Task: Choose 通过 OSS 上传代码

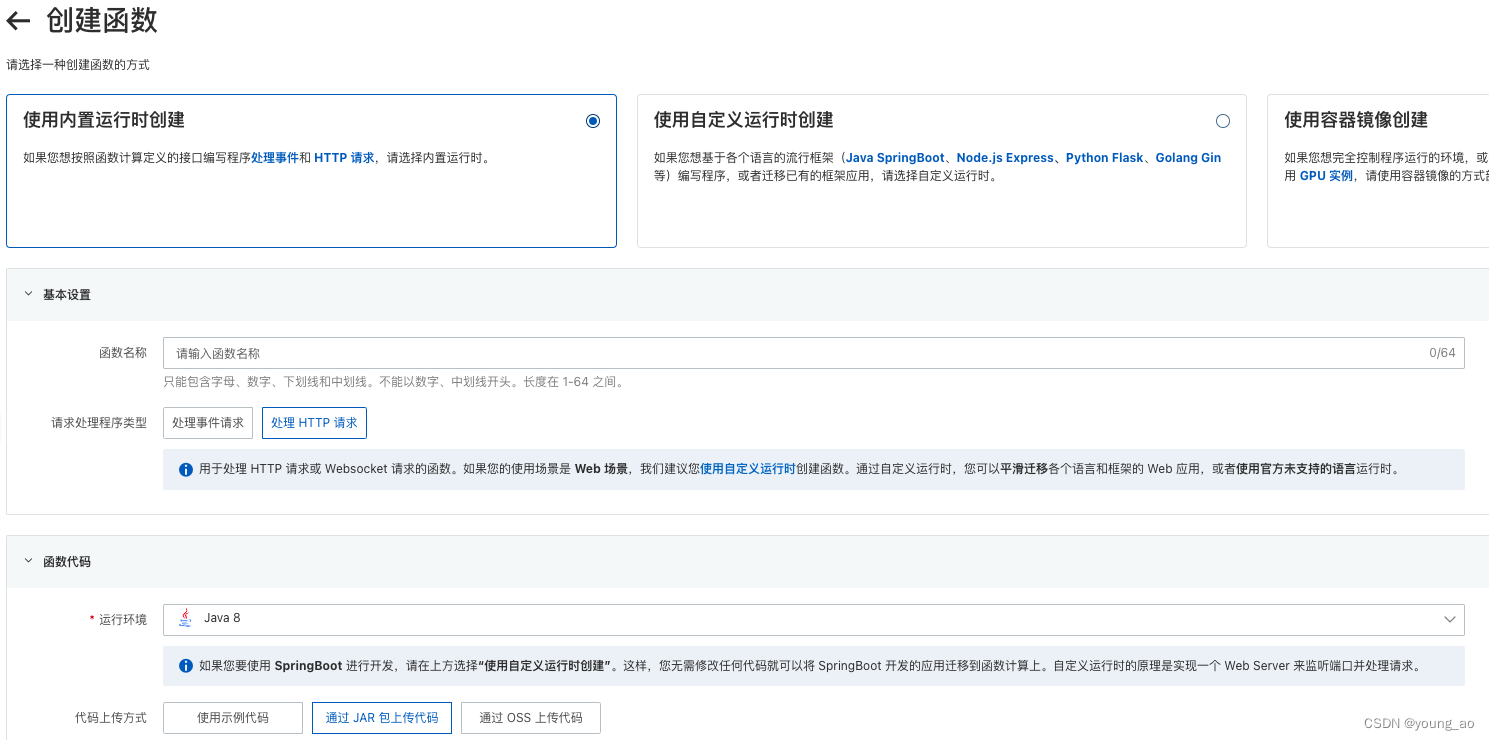Action: coord(530,717)
